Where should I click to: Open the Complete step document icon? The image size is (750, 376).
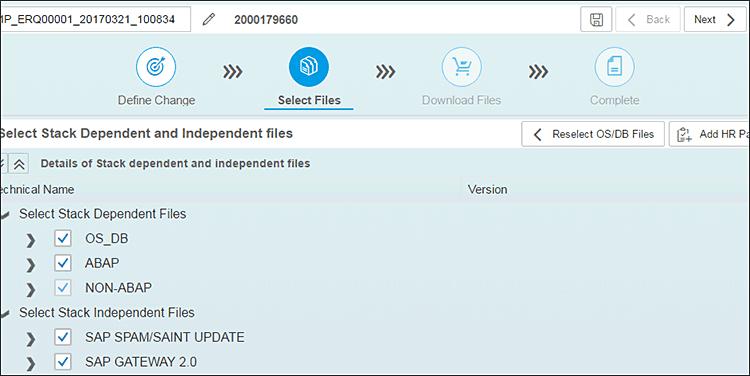click(x=615, y=67)
